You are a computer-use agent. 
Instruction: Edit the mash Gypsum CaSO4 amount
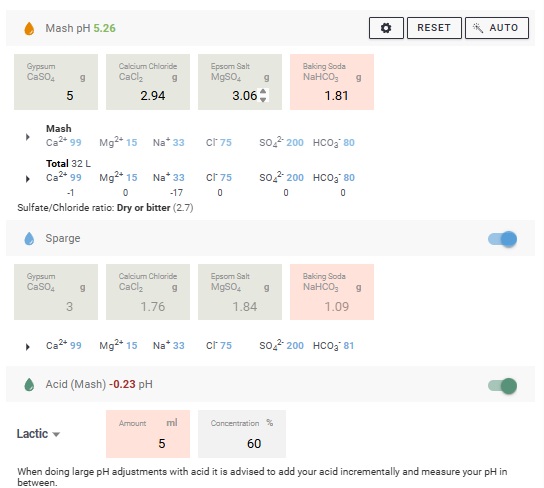[56, 82]
